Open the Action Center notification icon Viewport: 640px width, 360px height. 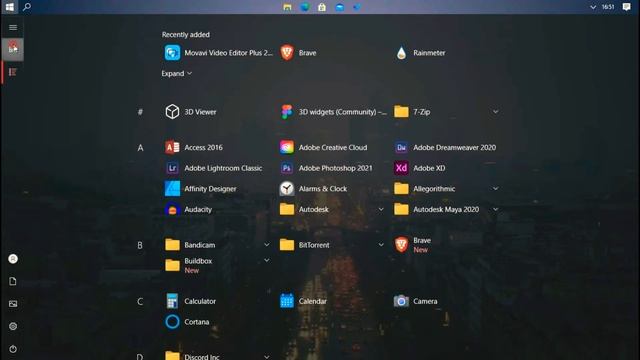tap(627, 7)
